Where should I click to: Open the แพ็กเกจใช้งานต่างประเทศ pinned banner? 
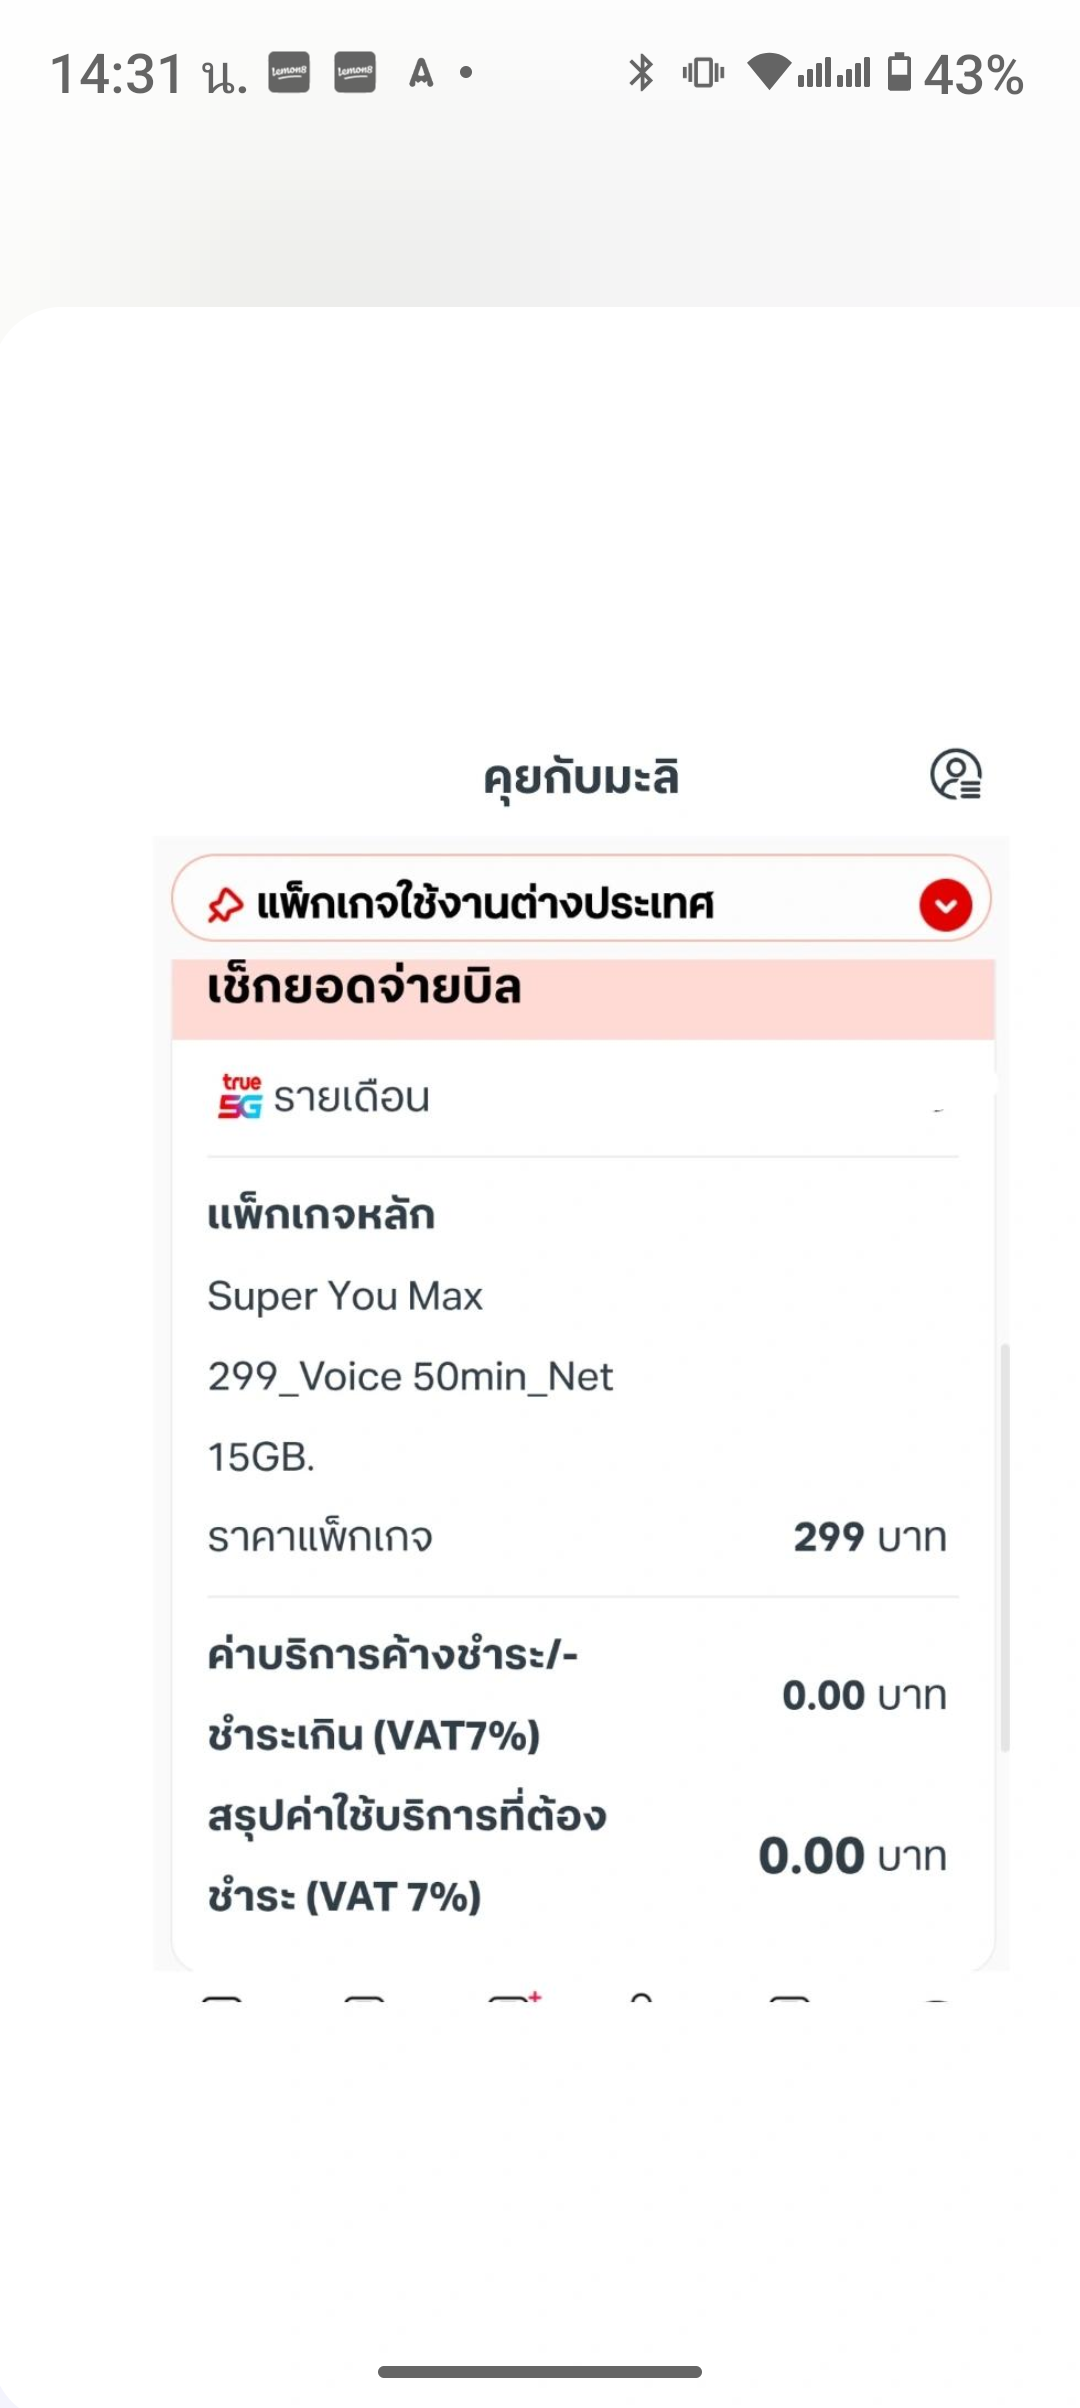(x=486, y=904)
